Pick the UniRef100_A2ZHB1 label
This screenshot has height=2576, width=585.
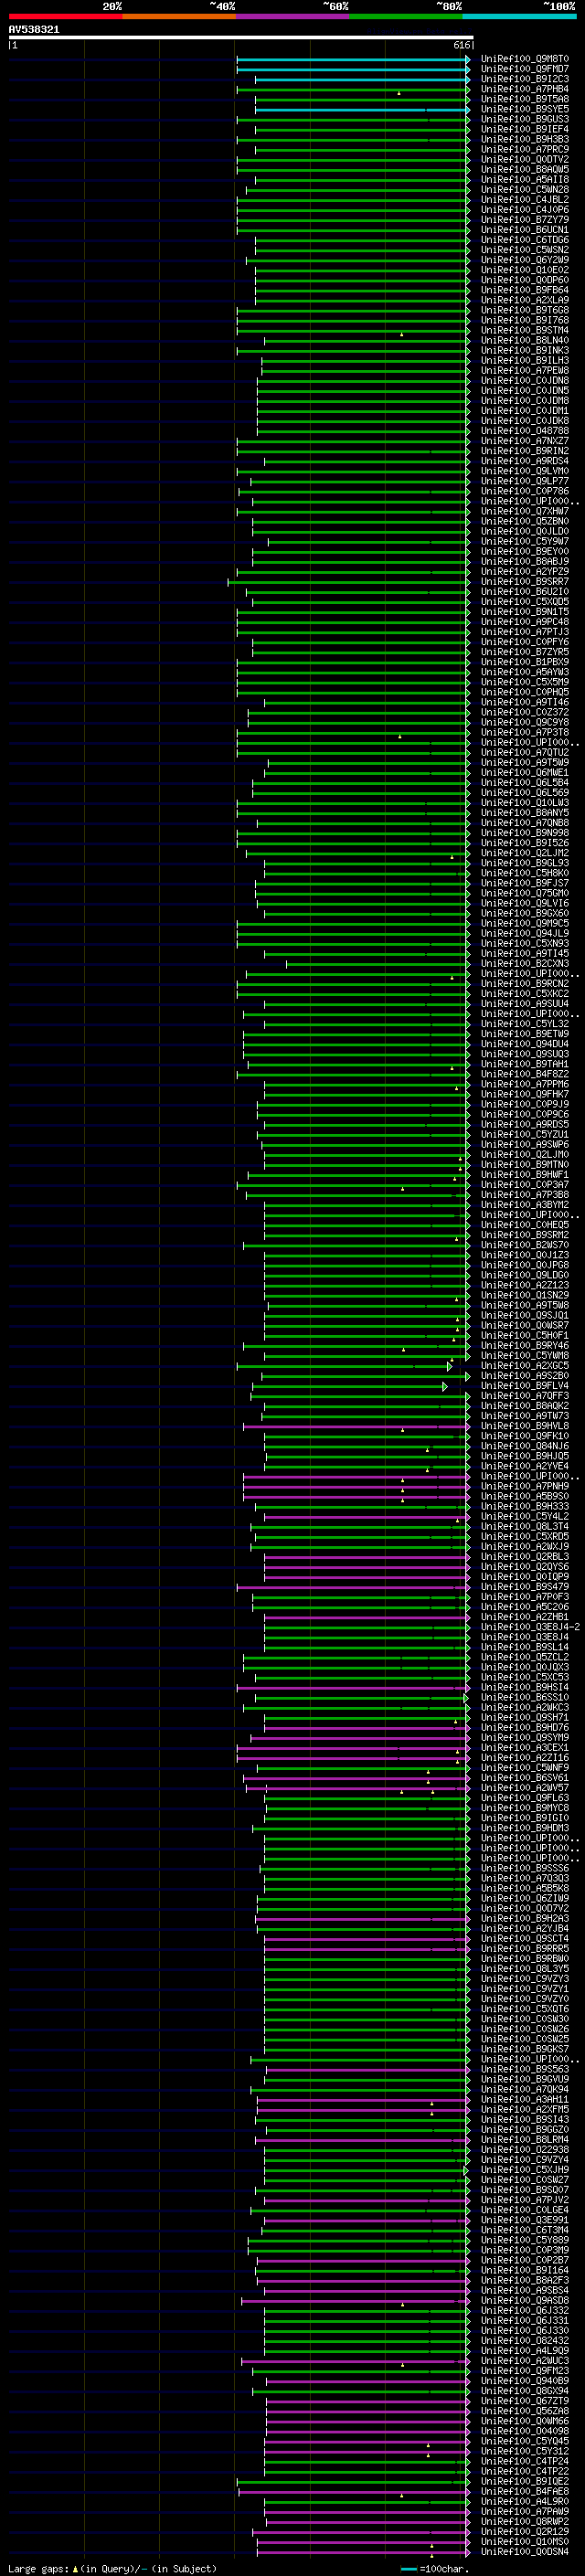[x=525, y=1617]
